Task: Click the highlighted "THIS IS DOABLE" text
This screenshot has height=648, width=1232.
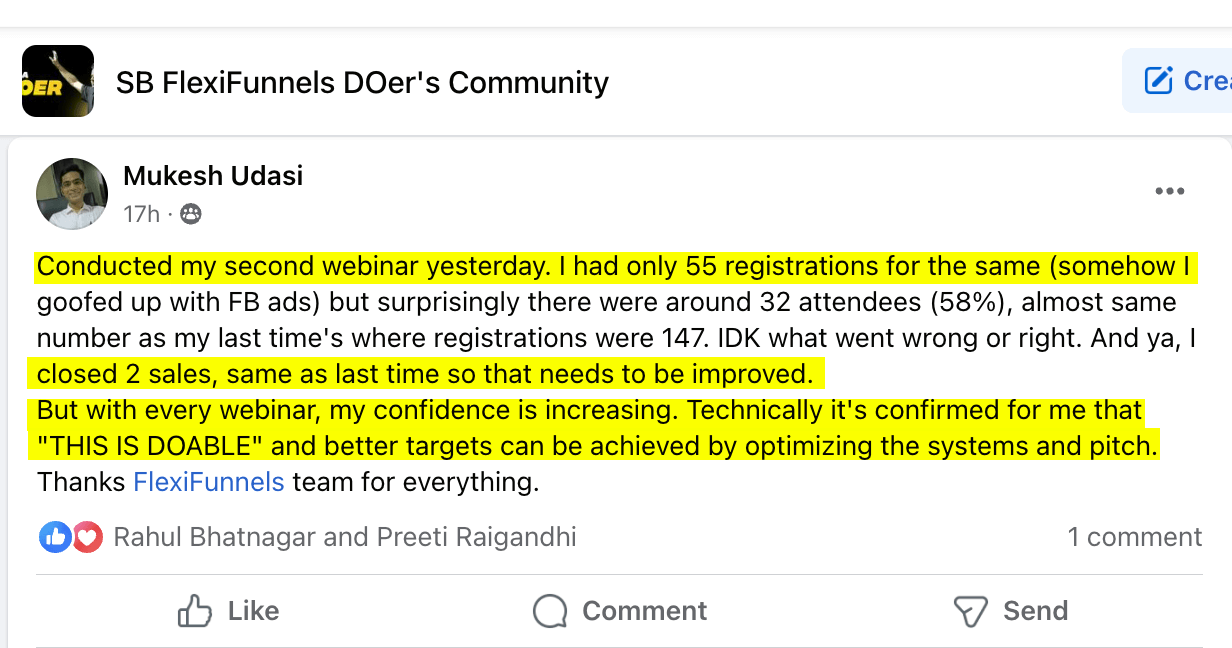Action: 151,446
